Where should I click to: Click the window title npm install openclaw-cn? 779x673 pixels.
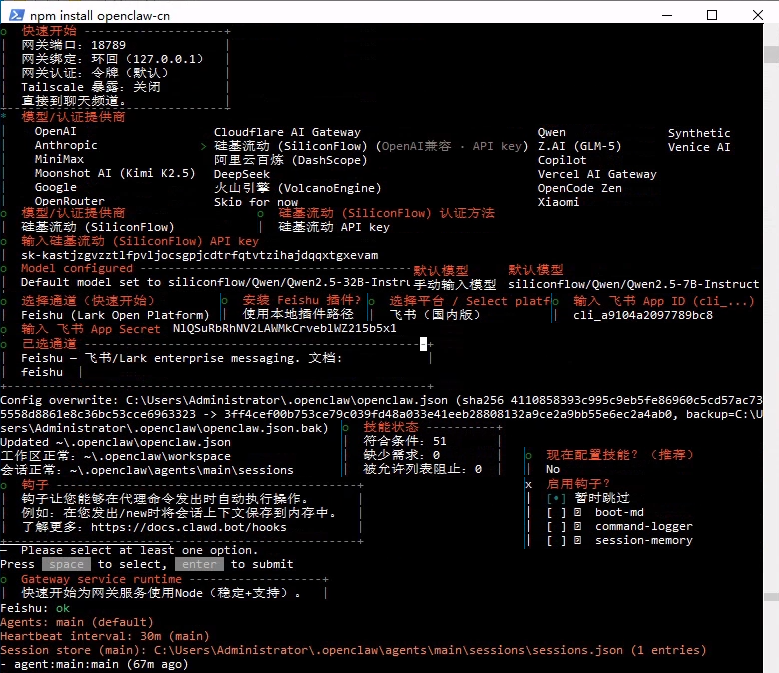click(x=100, y=16)
